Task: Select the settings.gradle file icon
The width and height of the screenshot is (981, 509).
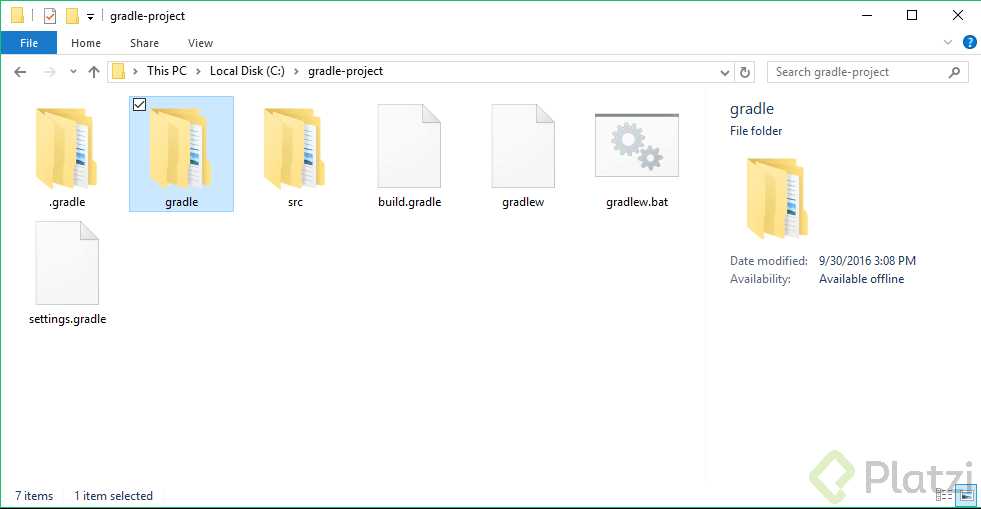Action: pos(67,263)
